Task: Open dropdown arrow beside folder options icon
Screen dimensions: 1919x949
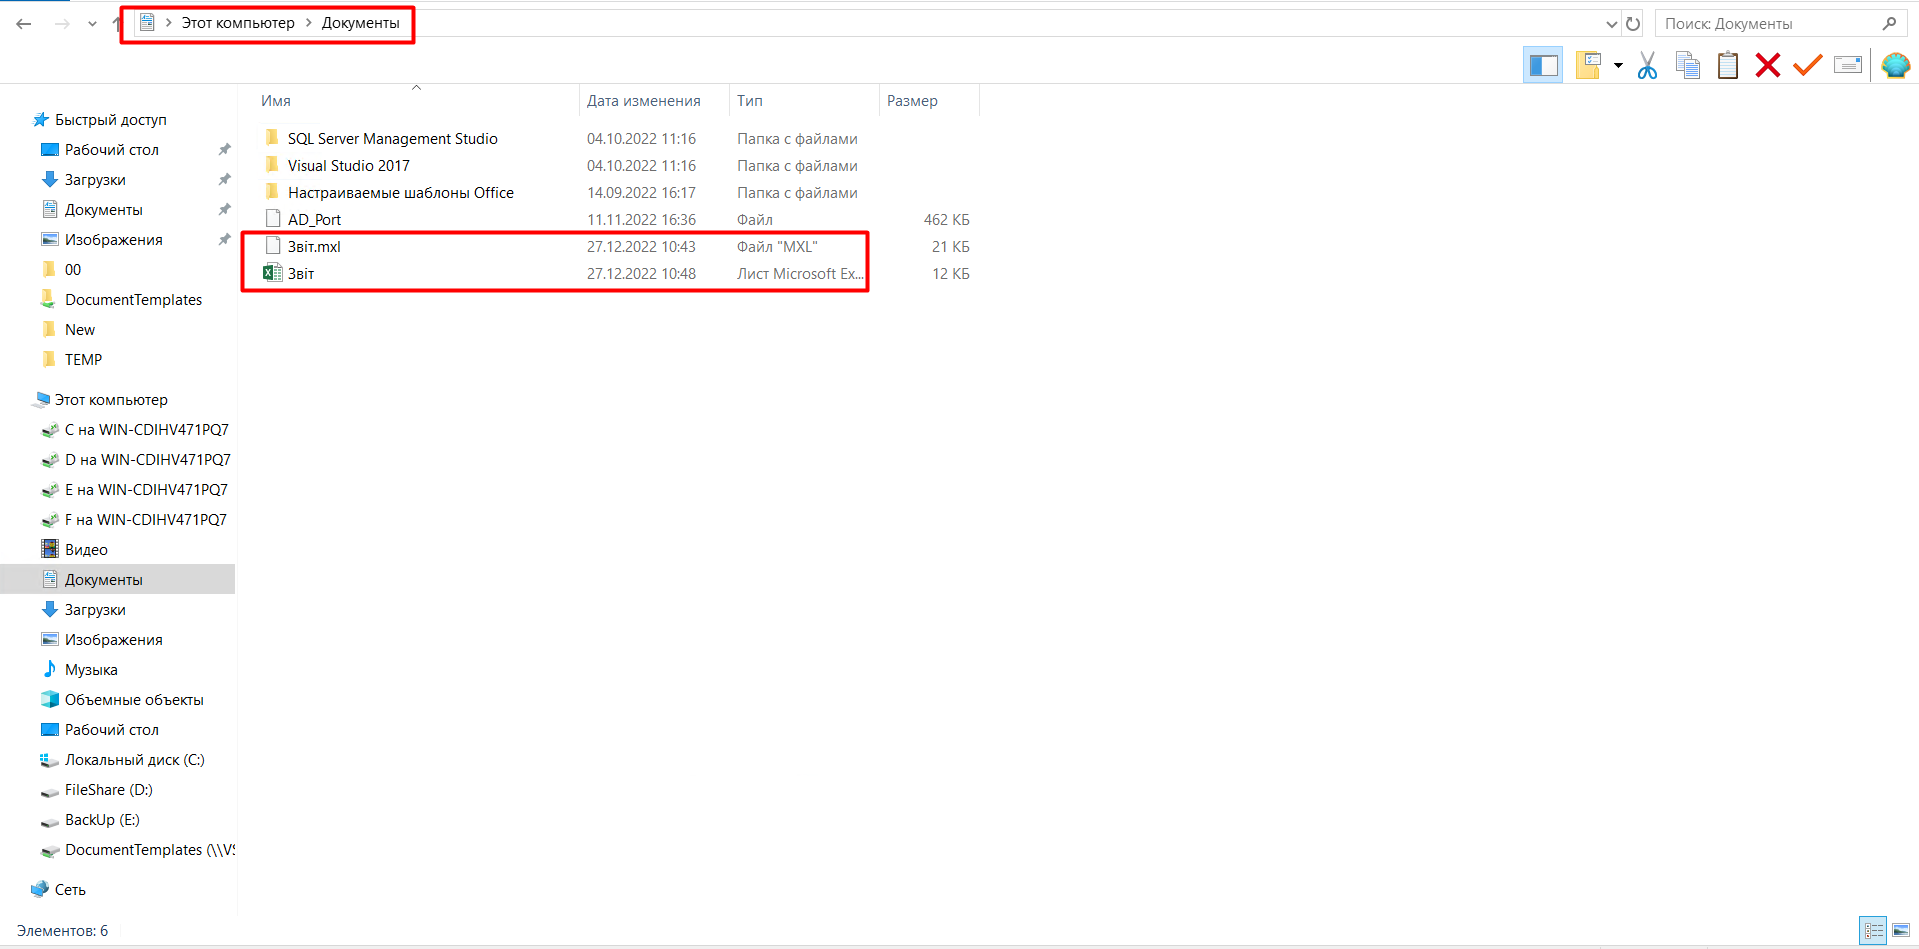Action: coord(1618,66)
